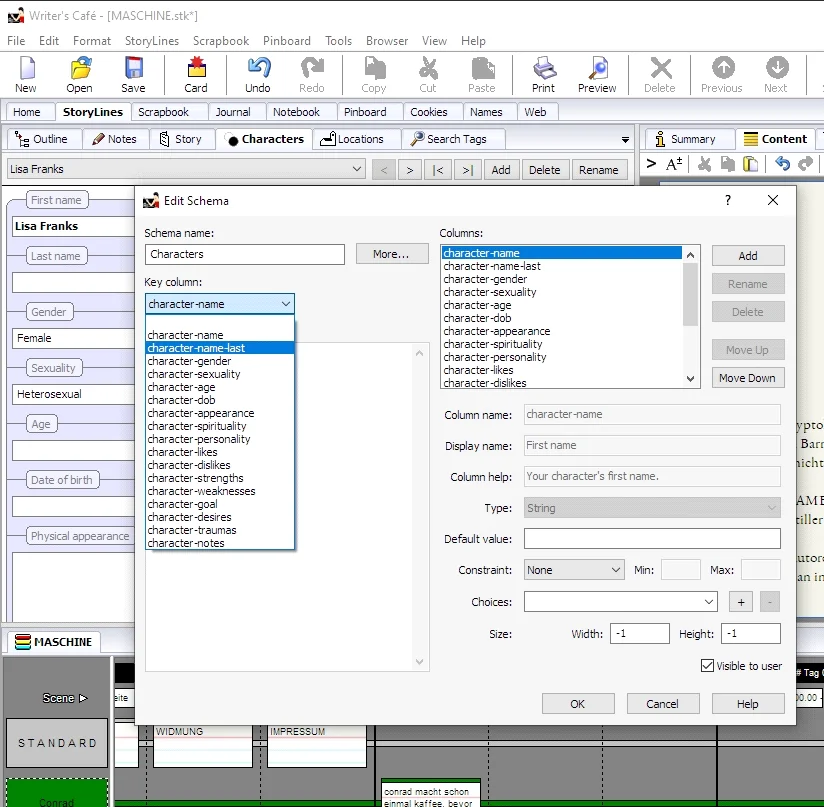
Task: Click the Help button in the dialog
Action: (x=748, y=703)
